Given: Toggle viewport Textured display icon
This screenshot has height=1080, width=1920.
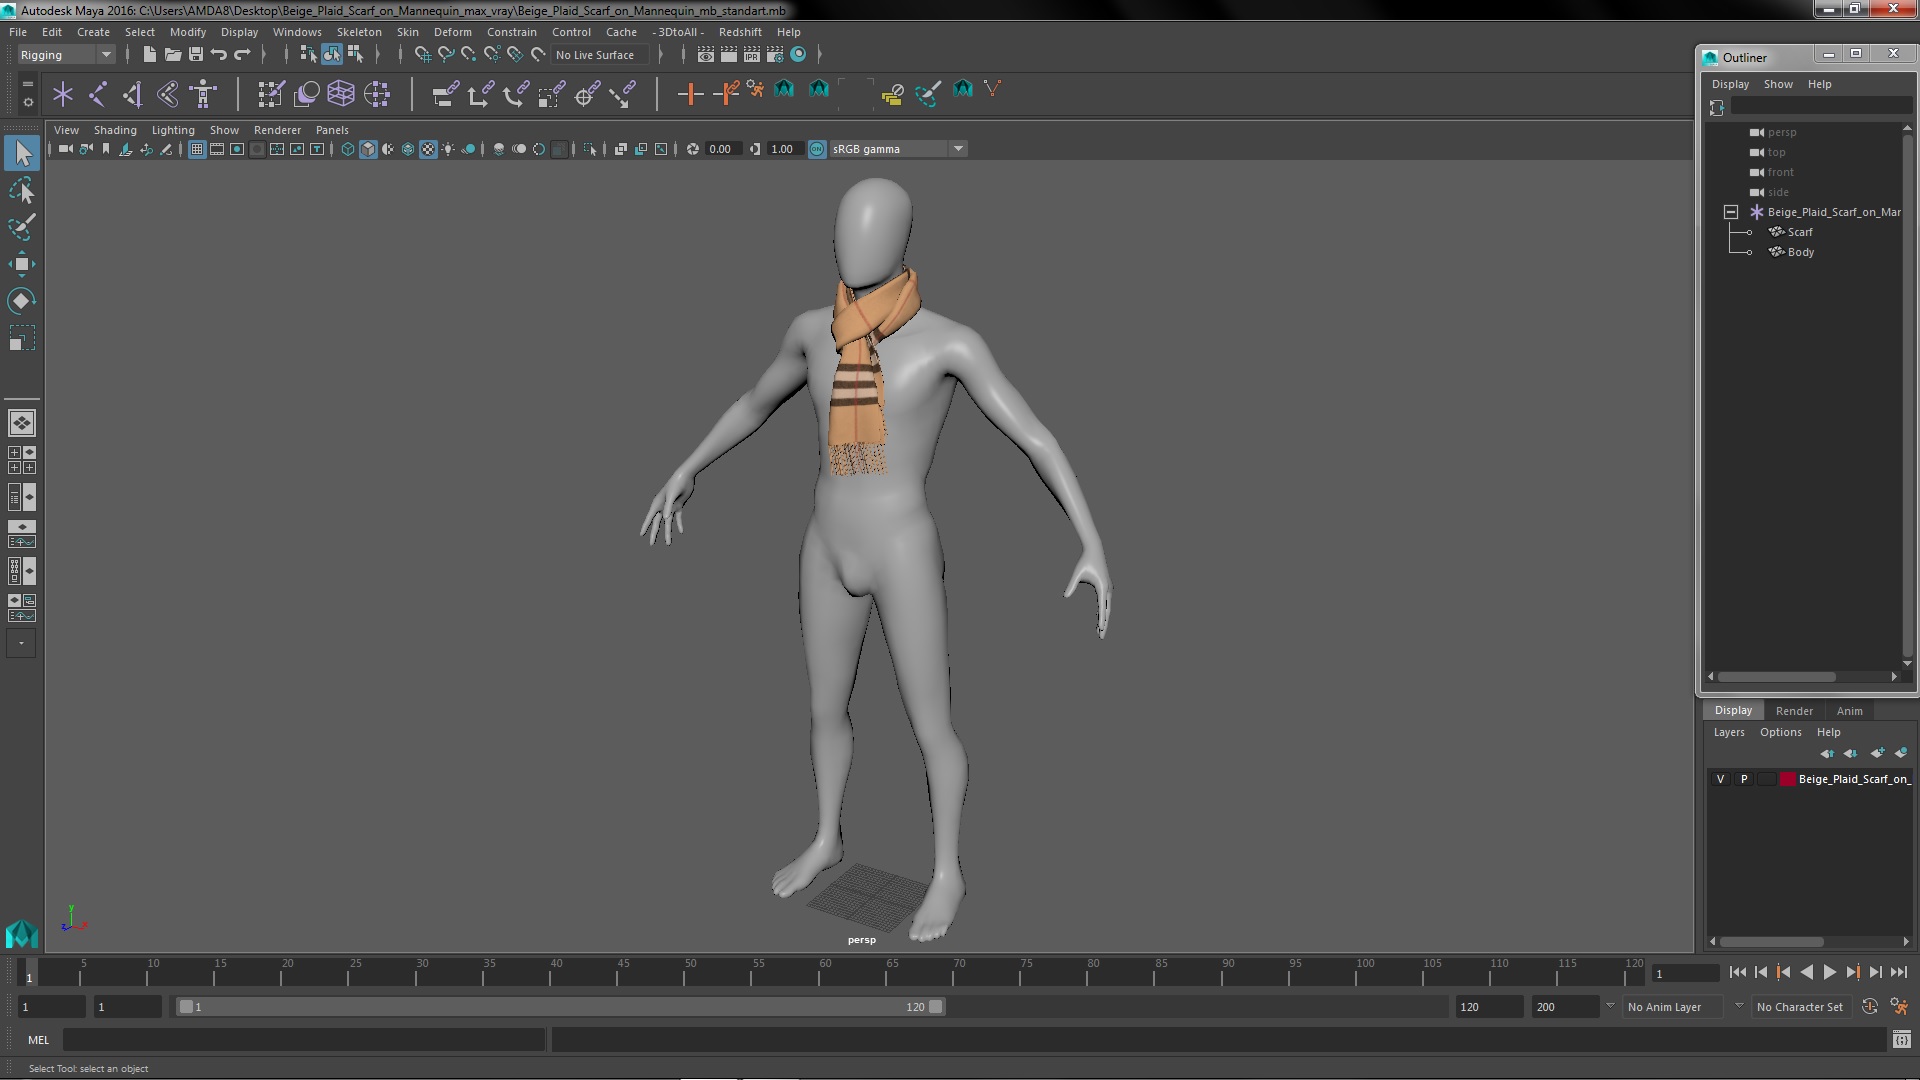Looking at the screenshot, I should tap(428, 149).
